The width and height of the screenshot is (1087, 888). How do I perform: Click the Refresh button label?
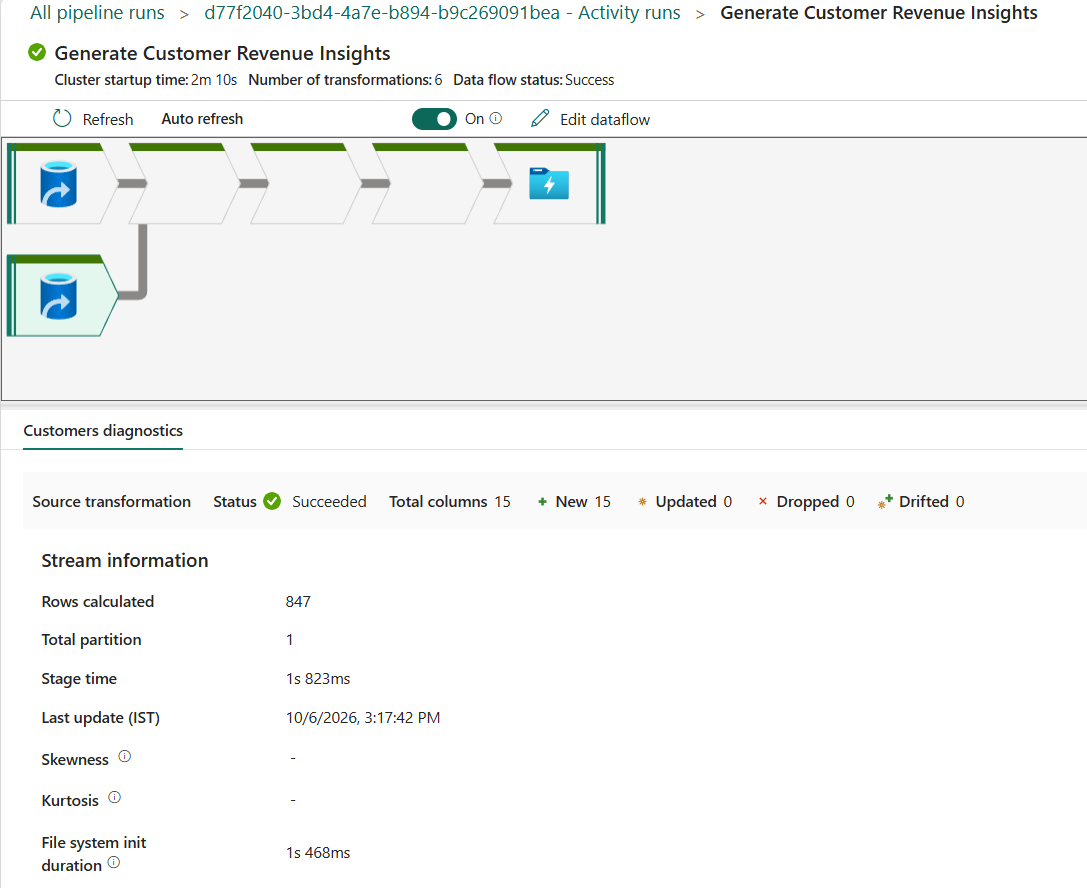[x=107, y=119]
